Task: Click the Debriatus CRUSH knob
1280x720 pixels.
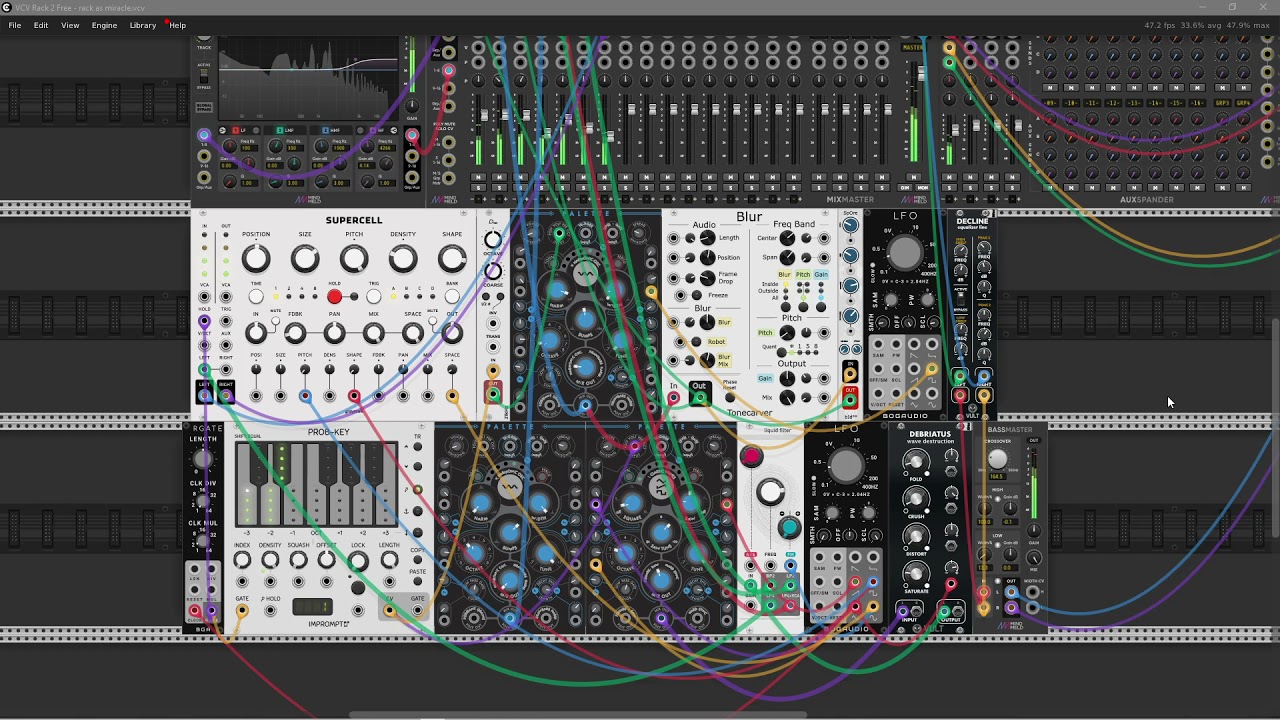Action: click(915, 498)
